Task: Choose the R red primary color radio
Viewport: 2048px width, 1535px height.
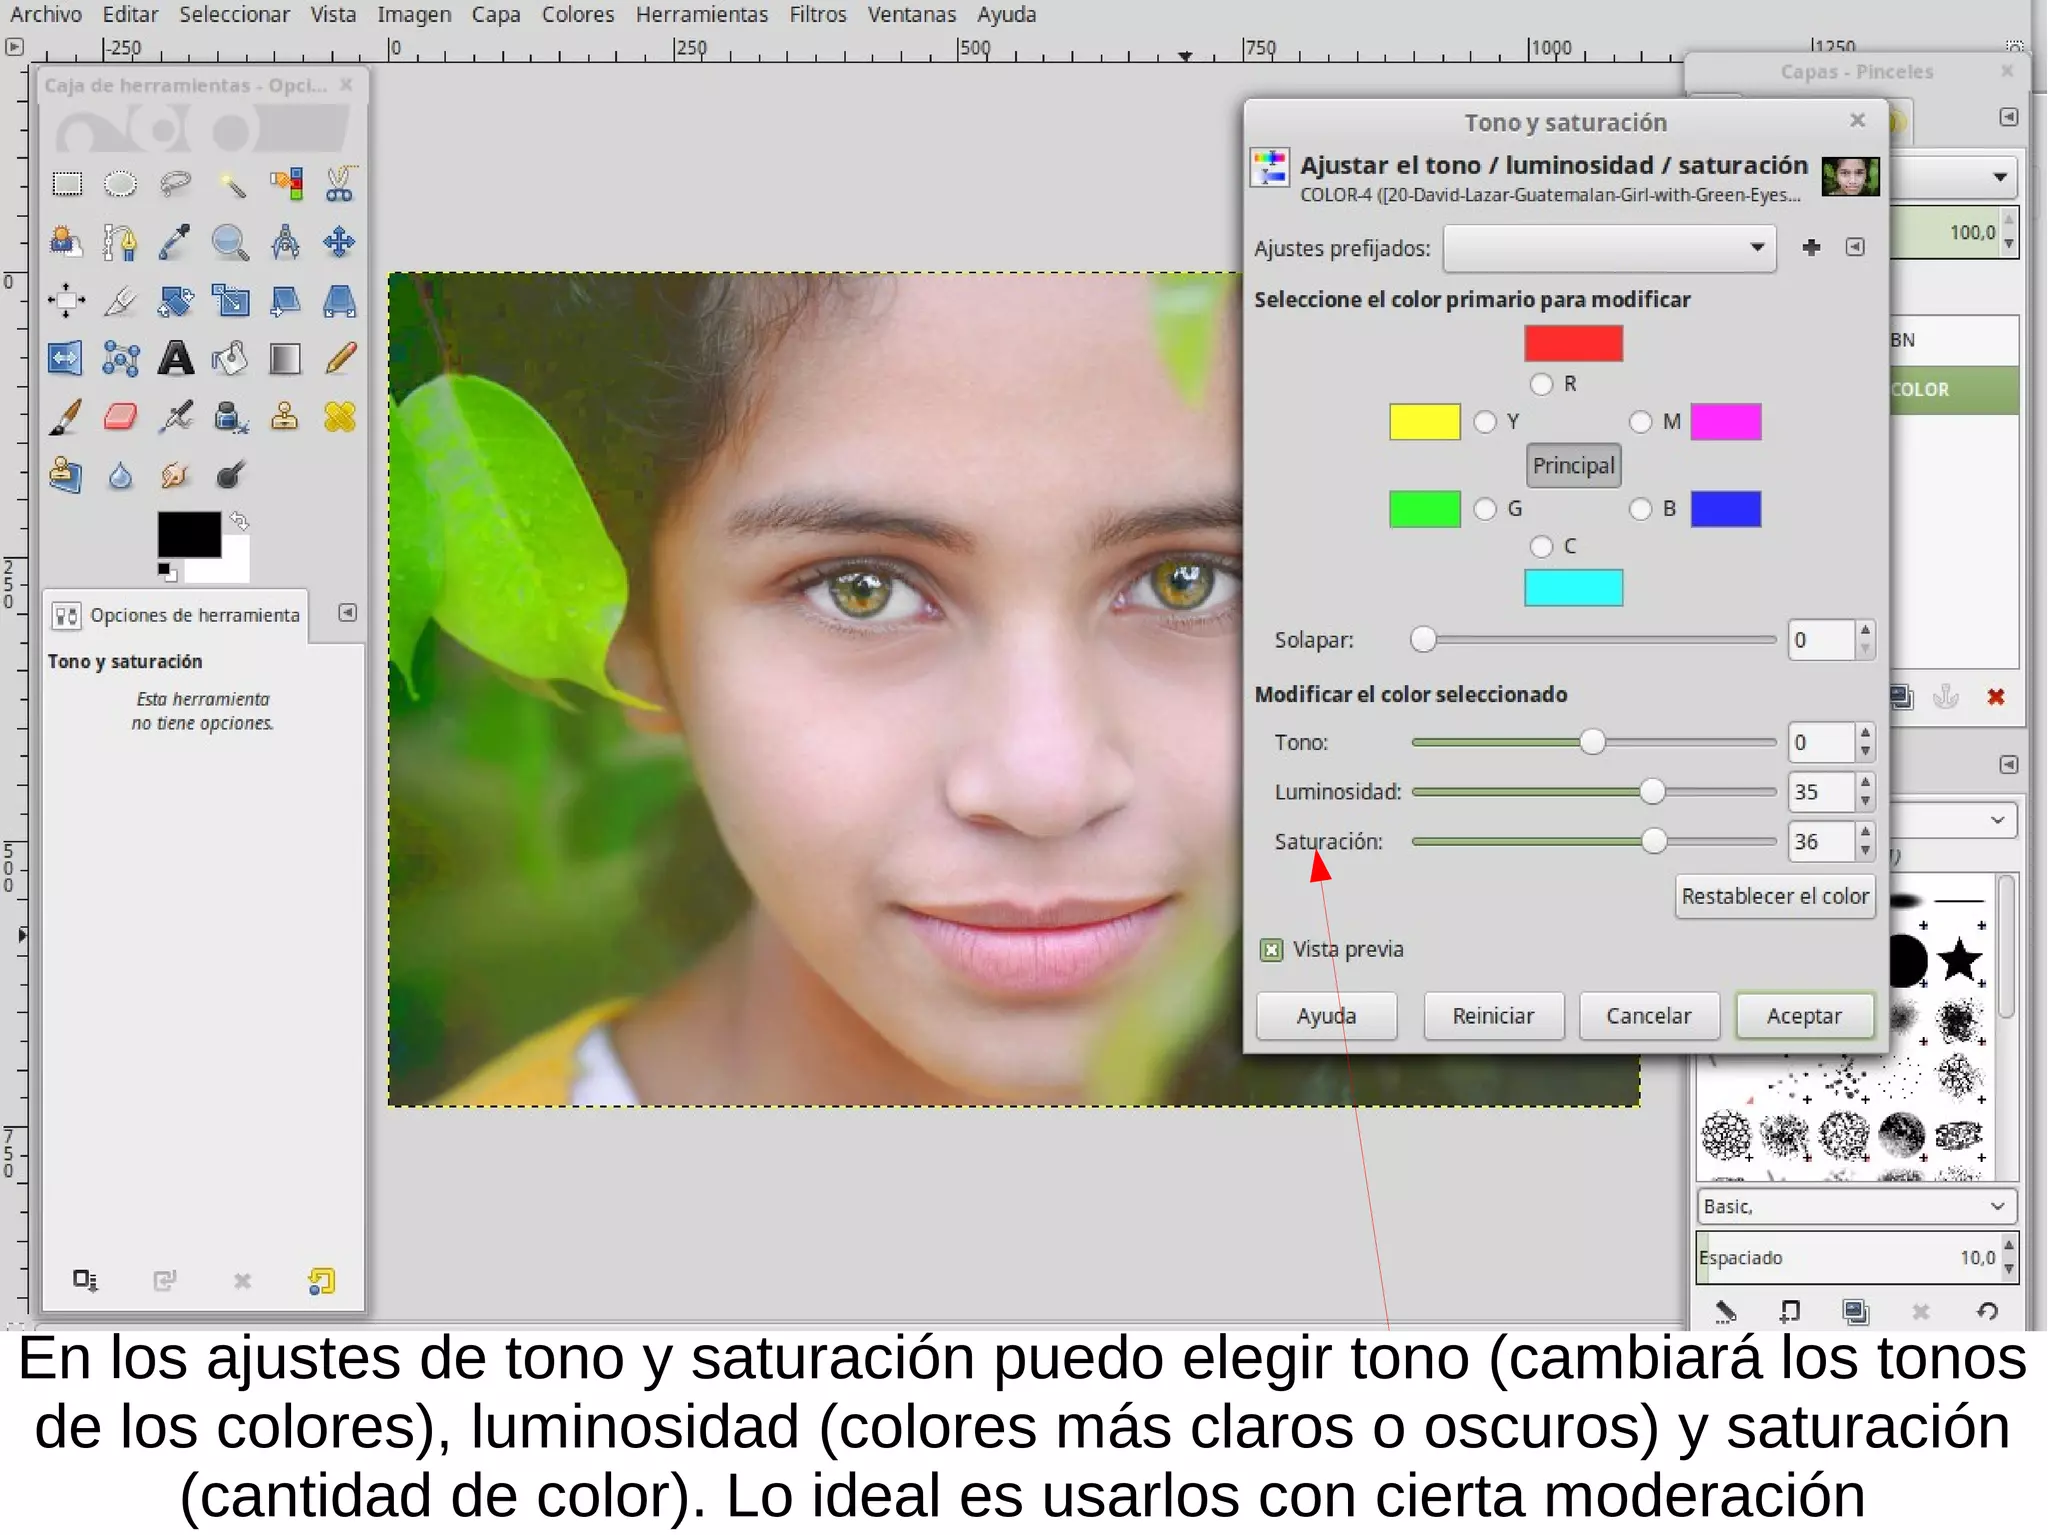Action: [x=1542, y=384]
